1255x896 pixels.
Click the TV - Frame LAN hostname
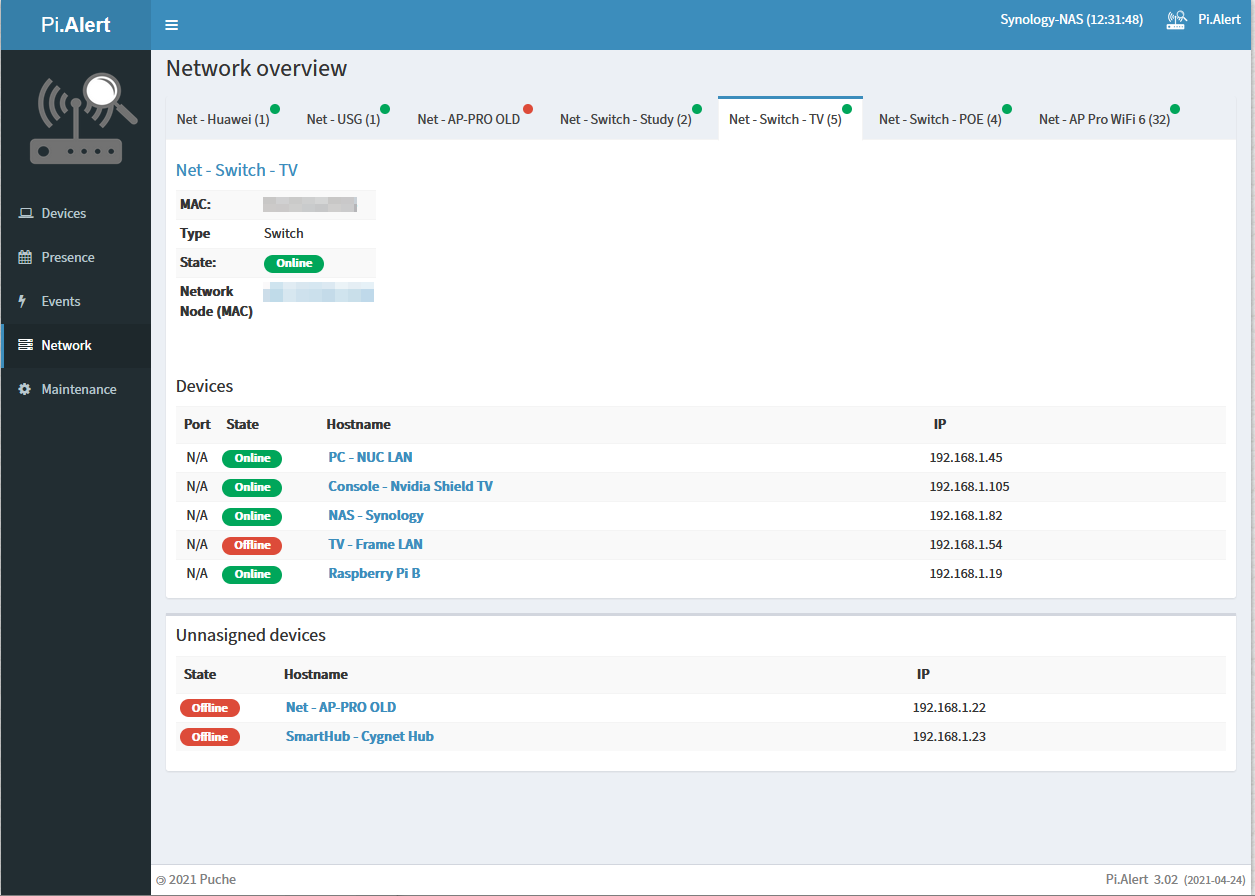click(375, 544)
